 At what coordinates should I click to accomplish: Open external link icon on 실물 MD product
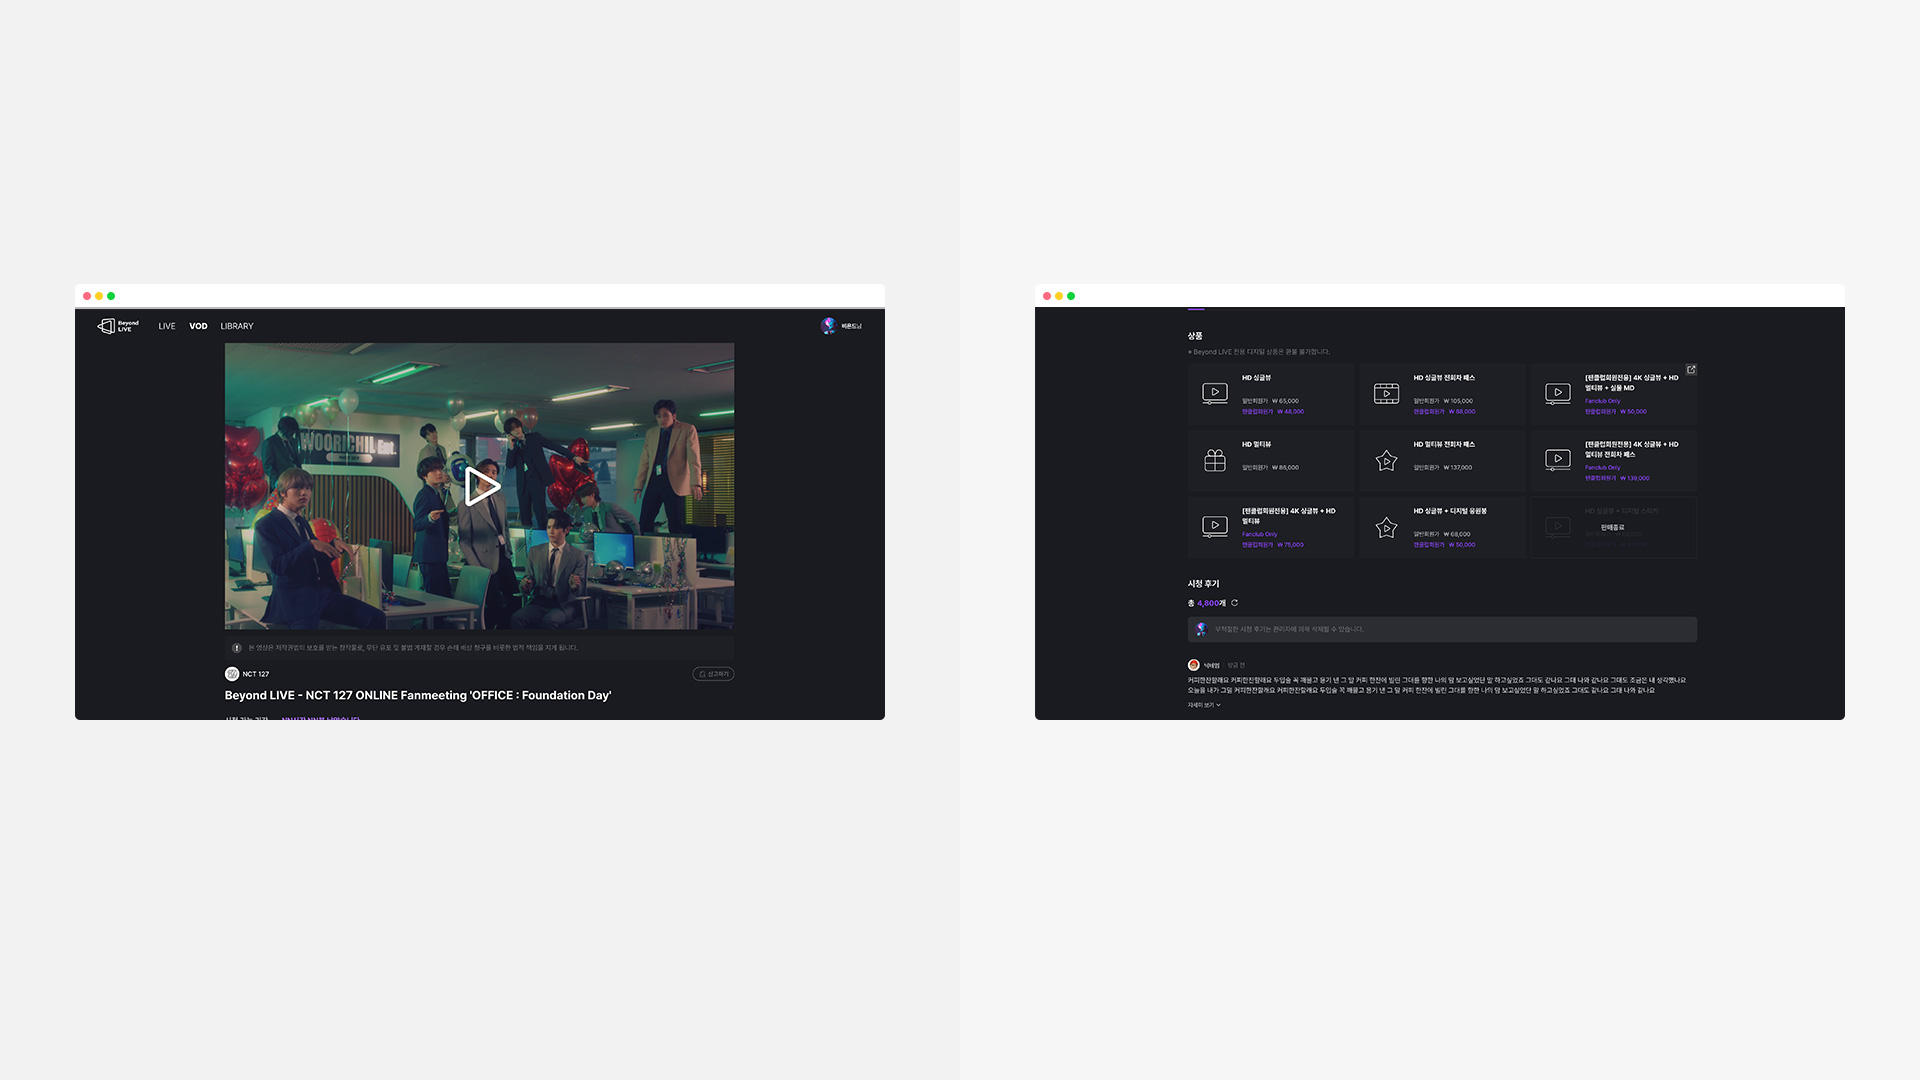1691,370
